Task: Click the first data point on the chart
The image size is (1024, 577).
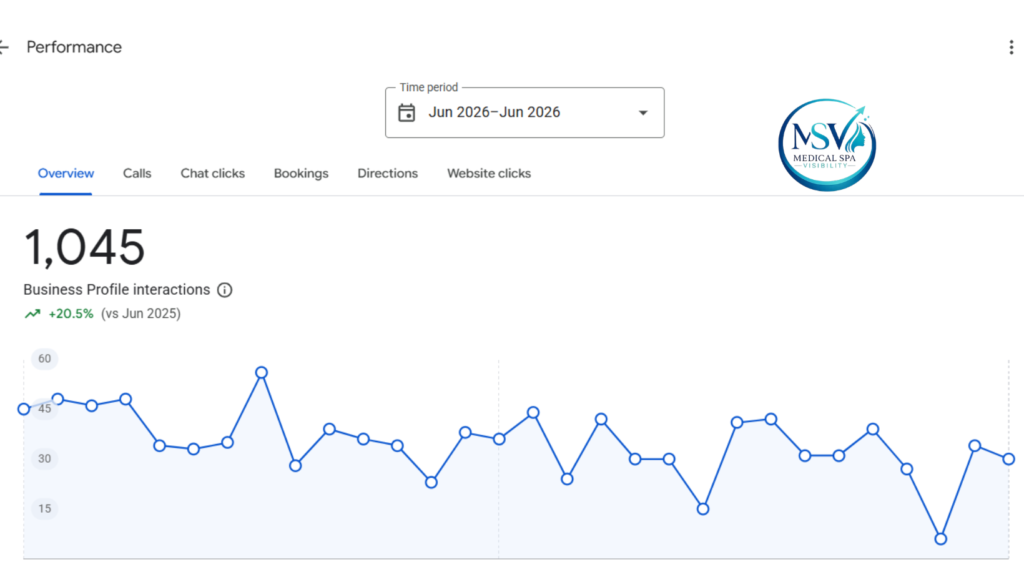Action: 24,409
